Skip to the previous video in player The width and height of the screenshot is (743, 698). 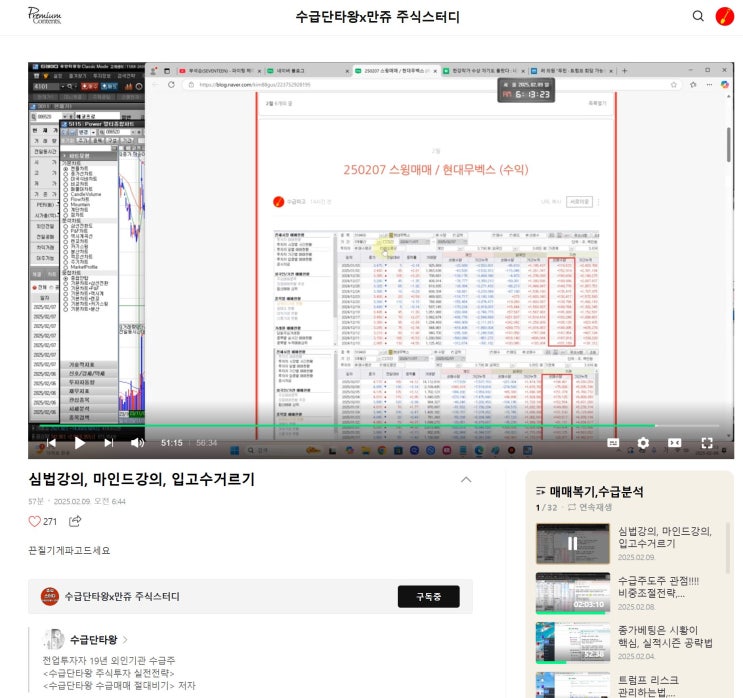51,443
